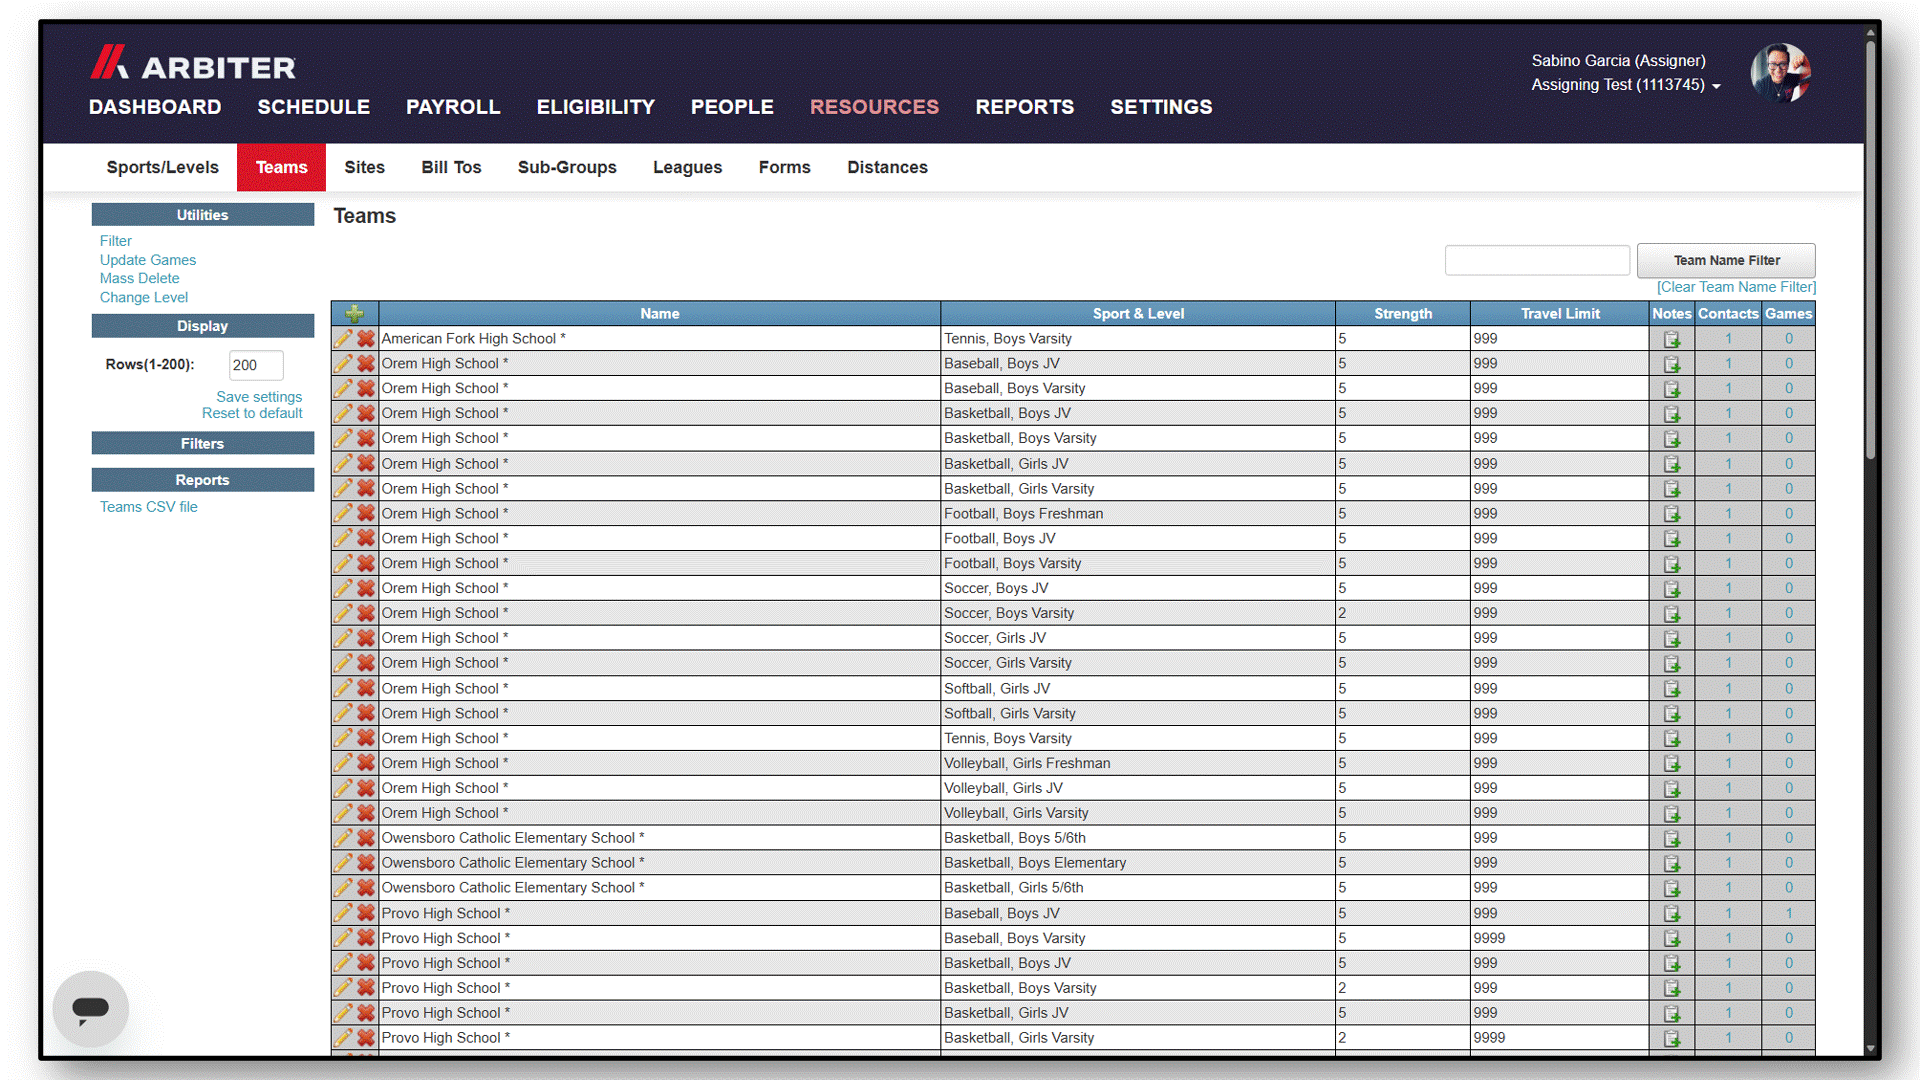Open the Sub-Groups tab
The width and height of the screenshot is (1920, 1080).
[567, 167]
